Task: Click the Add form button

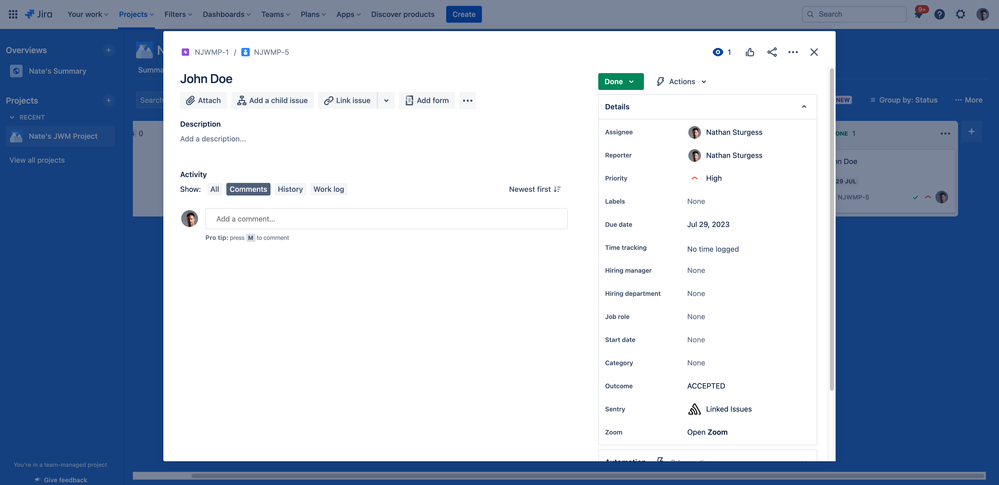Action: point(427,101)
